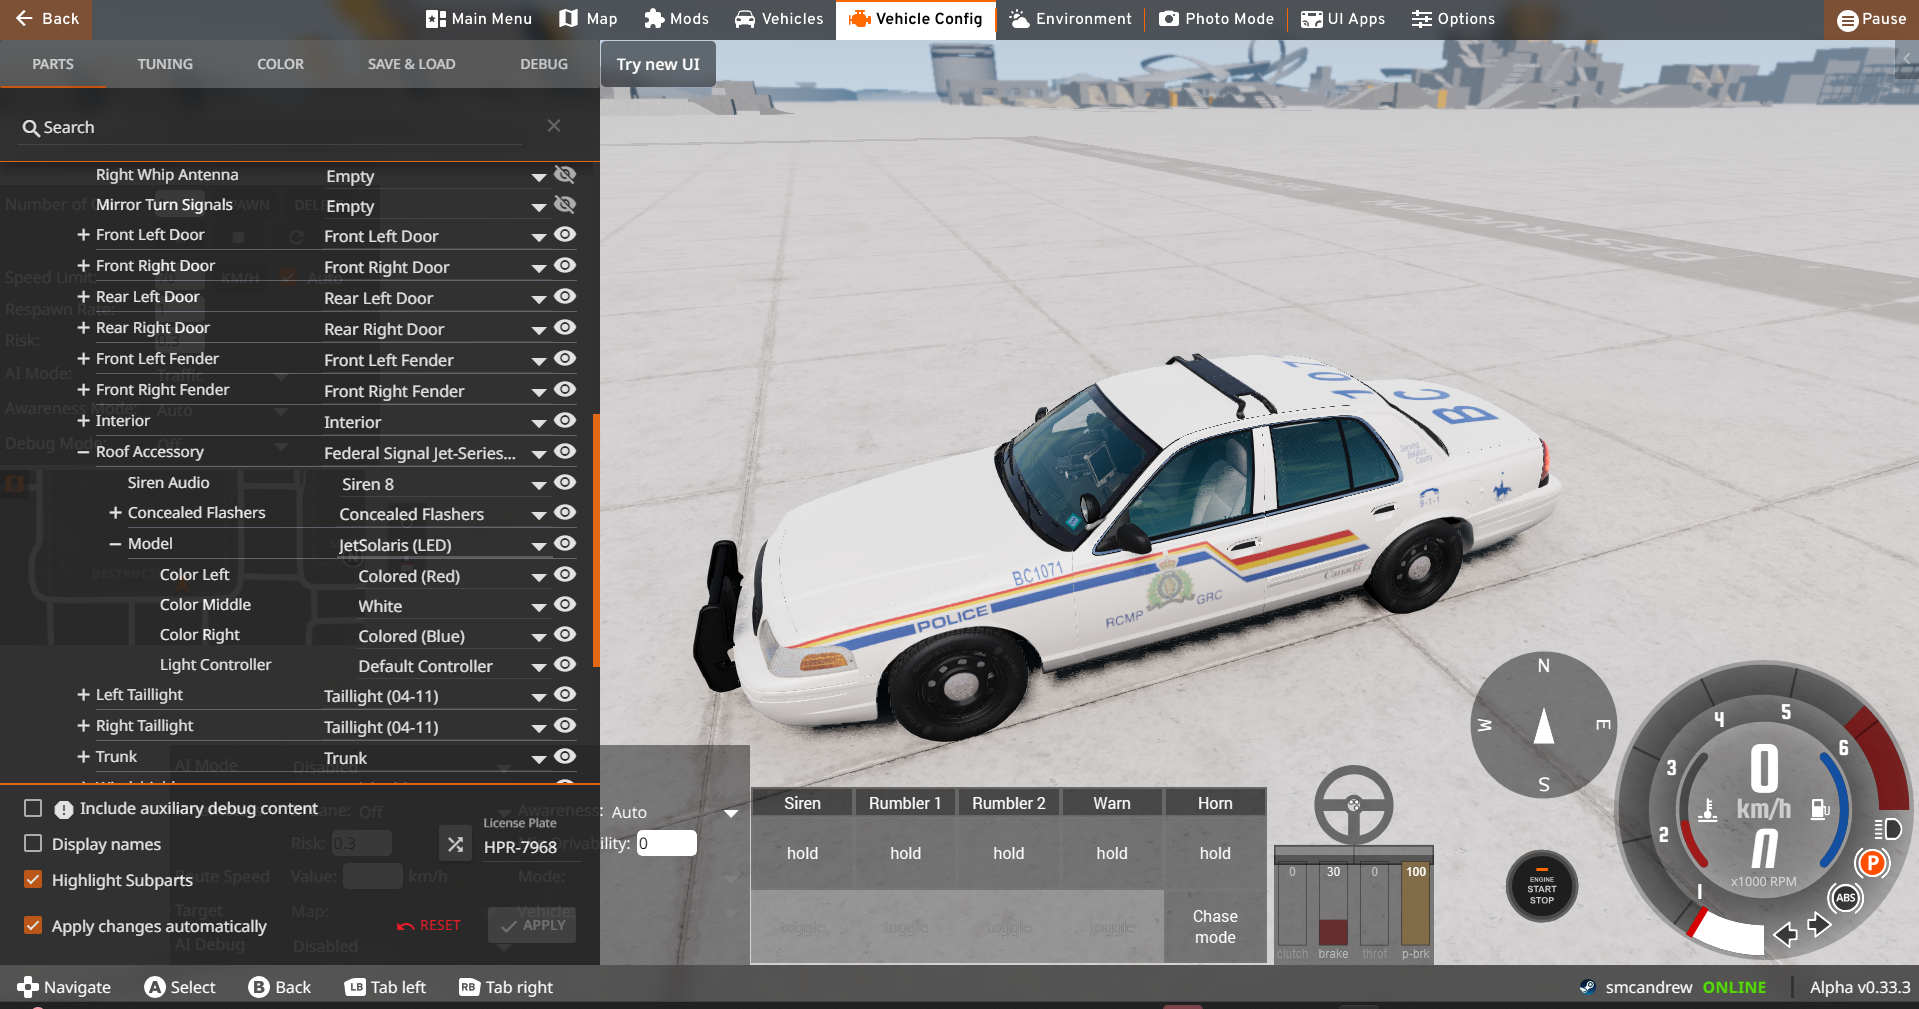1919x1009 pixels.
Task: Show the hidden Mirror Turn Signals part
Action: 565,204
